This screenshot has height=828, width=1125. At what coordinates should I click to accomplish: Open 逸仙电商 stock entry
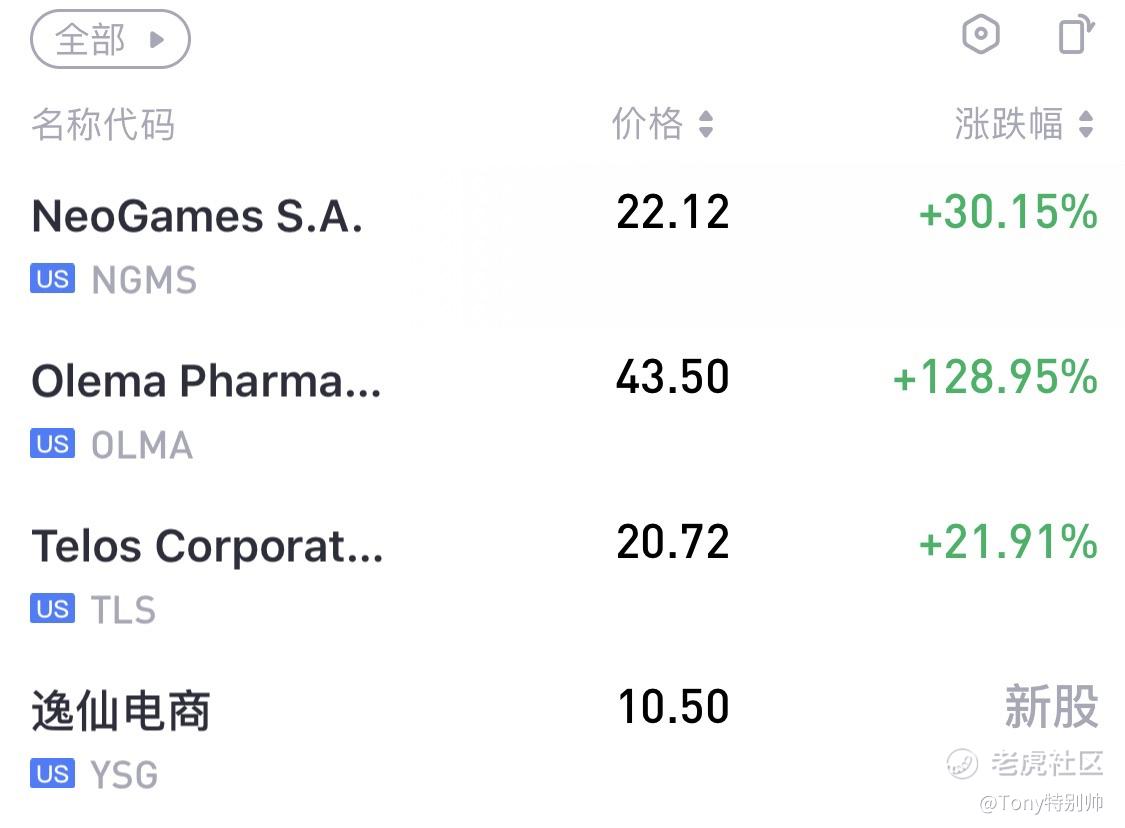point(562,739)
